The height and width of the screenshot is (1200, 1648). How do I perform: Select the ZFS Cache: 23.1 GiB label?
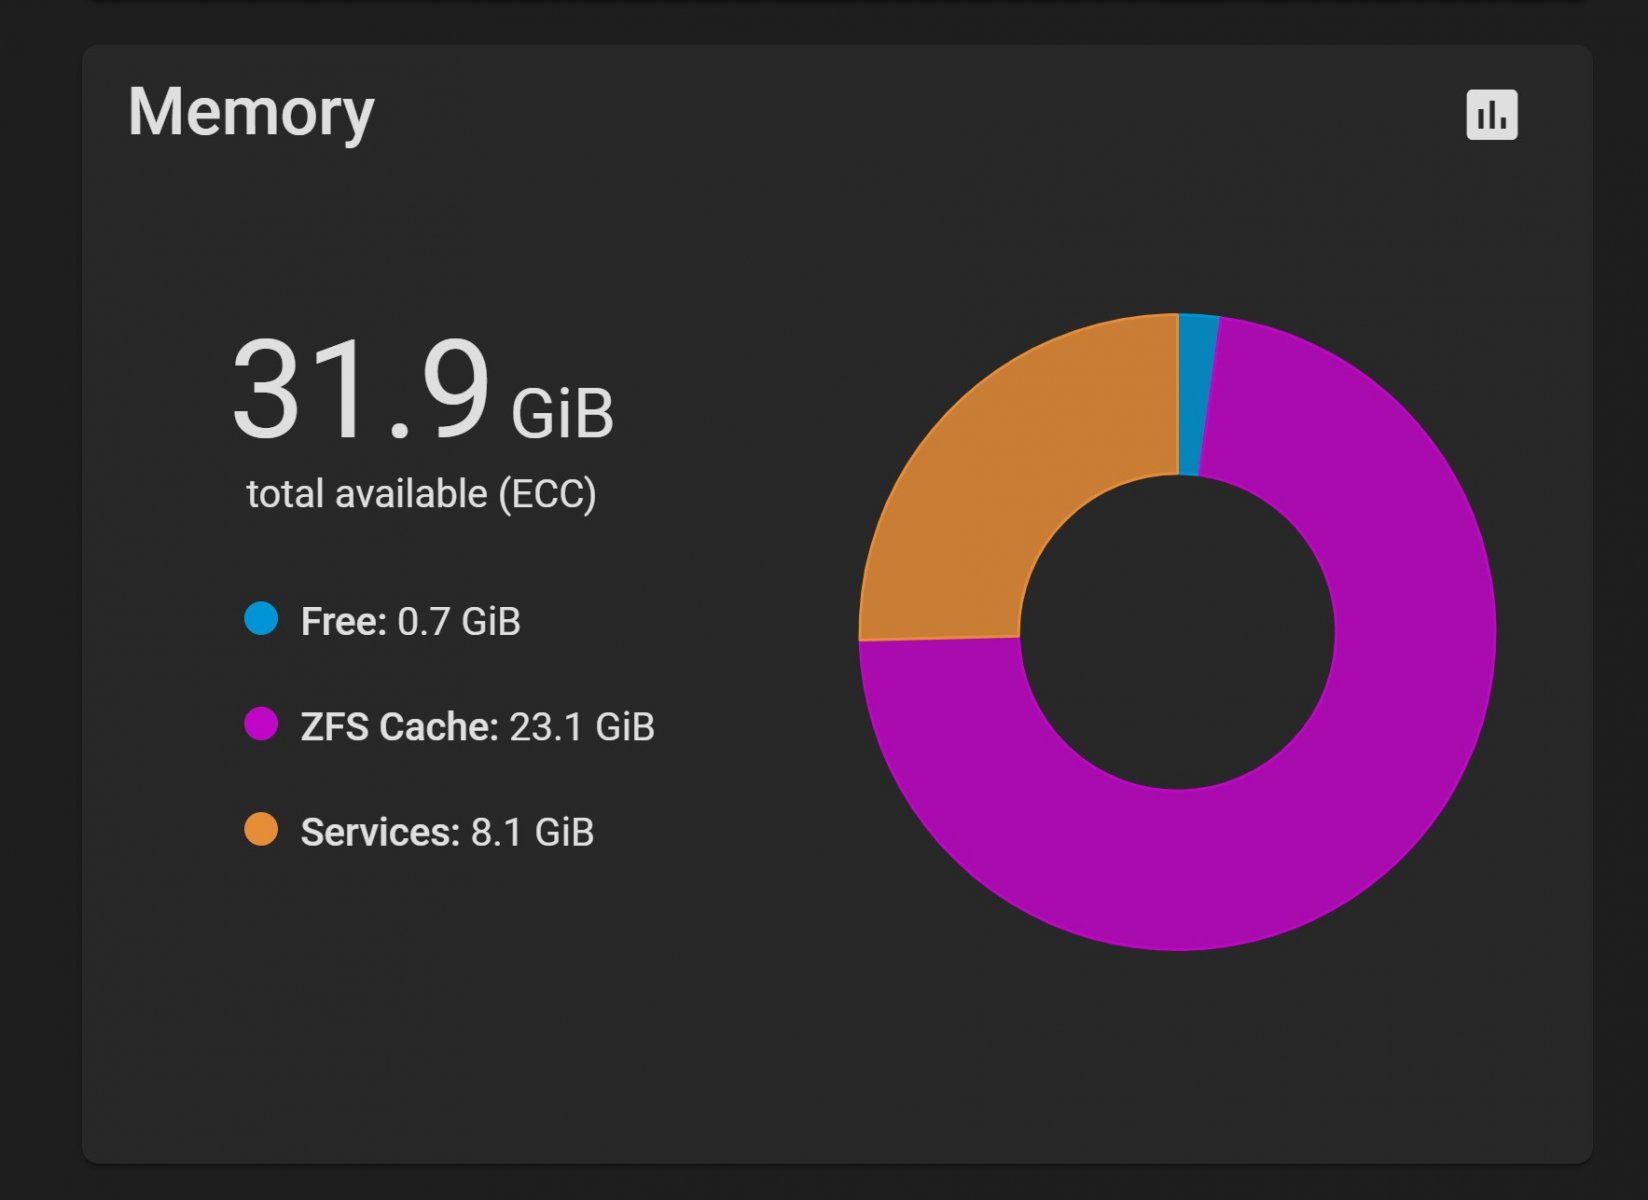[477, 727]
